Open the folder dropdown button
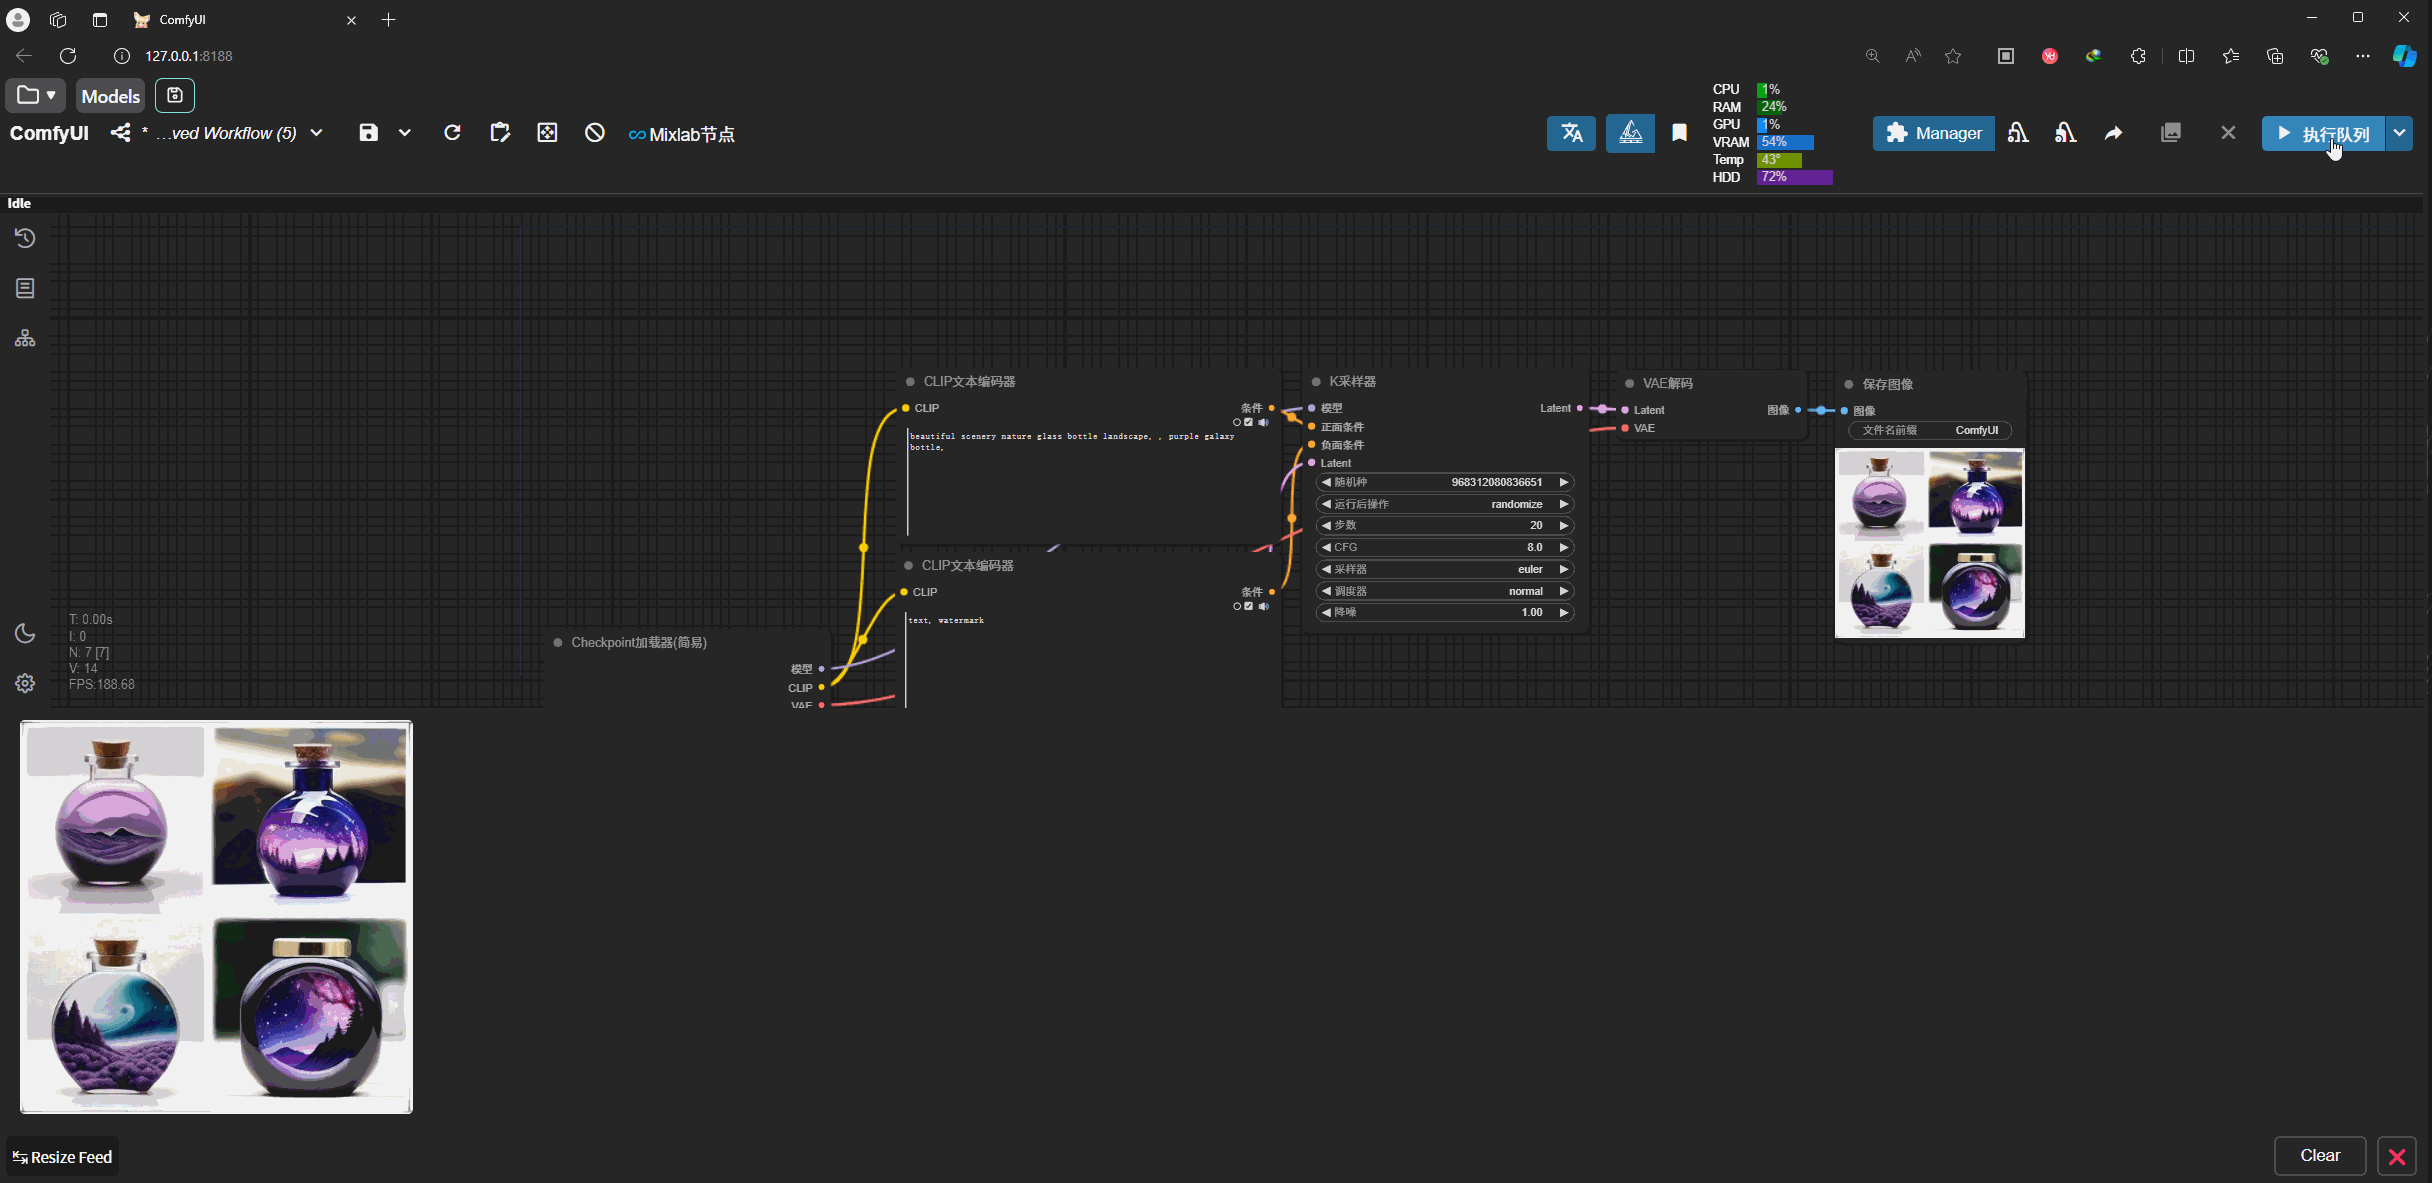 [35, 96]
